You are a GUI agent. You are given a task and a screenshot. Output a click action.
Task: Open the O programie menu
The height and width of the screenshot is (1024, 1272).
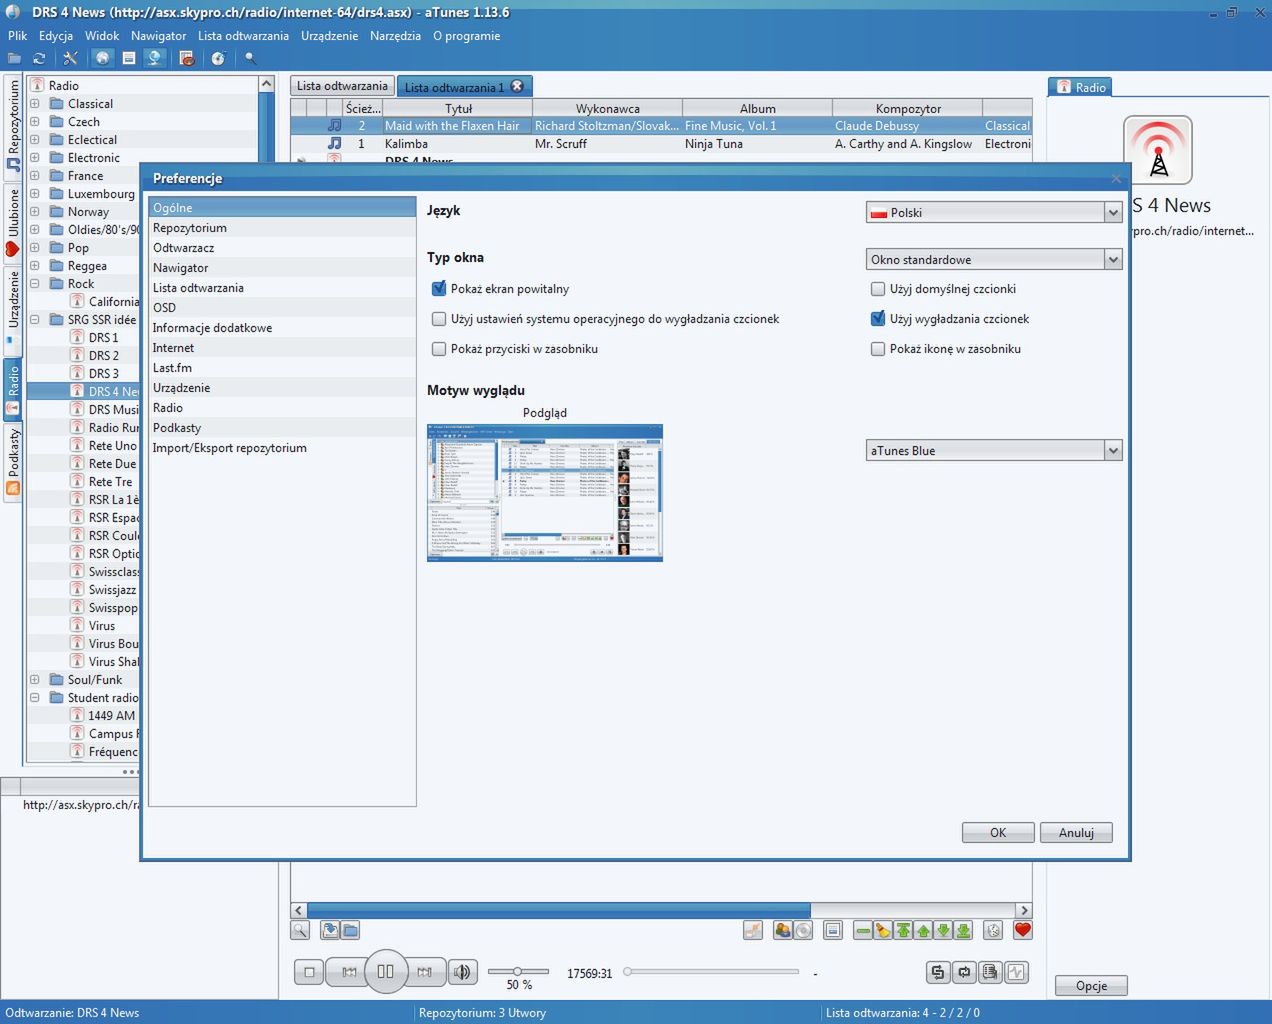point(466,36)
